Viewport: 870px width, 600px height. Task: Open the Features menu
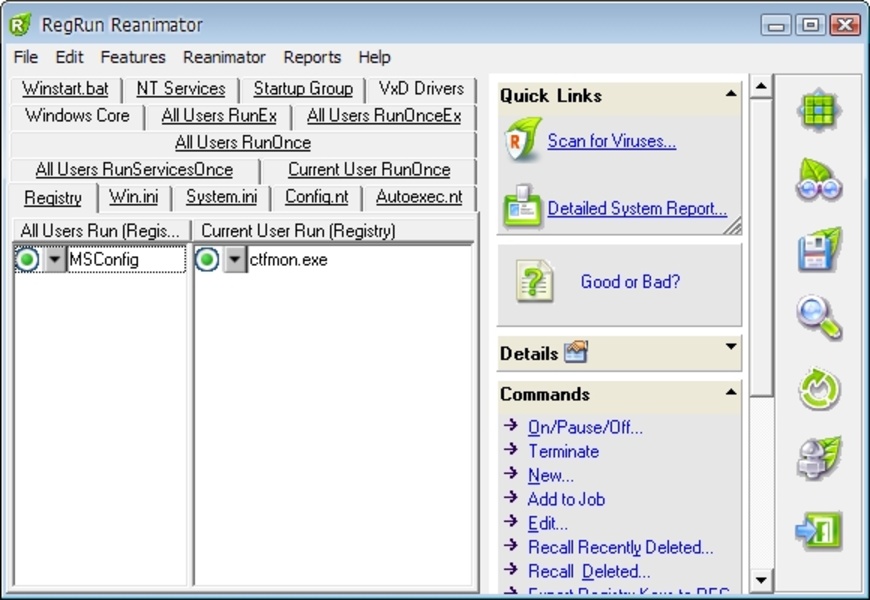click(133, 57)
